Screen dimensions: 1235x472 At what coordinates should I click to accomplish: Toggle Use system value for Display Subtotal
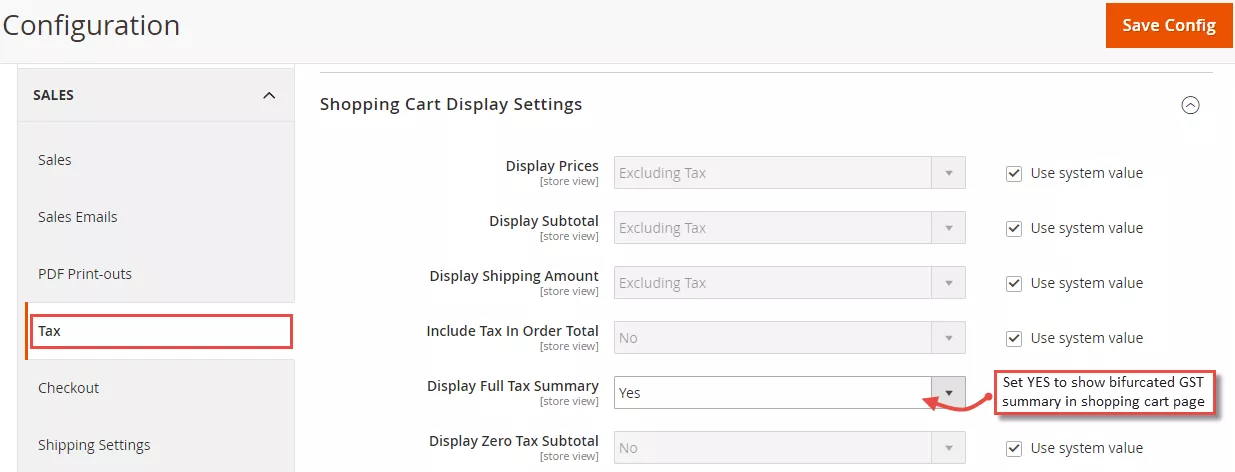coord(1013,228)
